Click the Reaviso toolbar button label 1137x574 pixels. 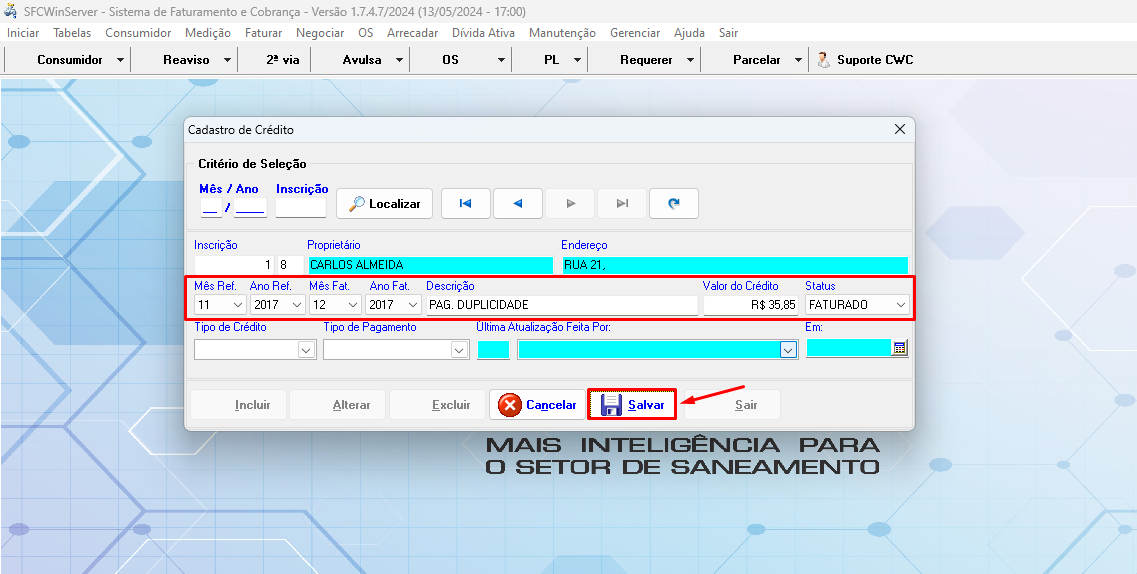[x=186, y=60]
